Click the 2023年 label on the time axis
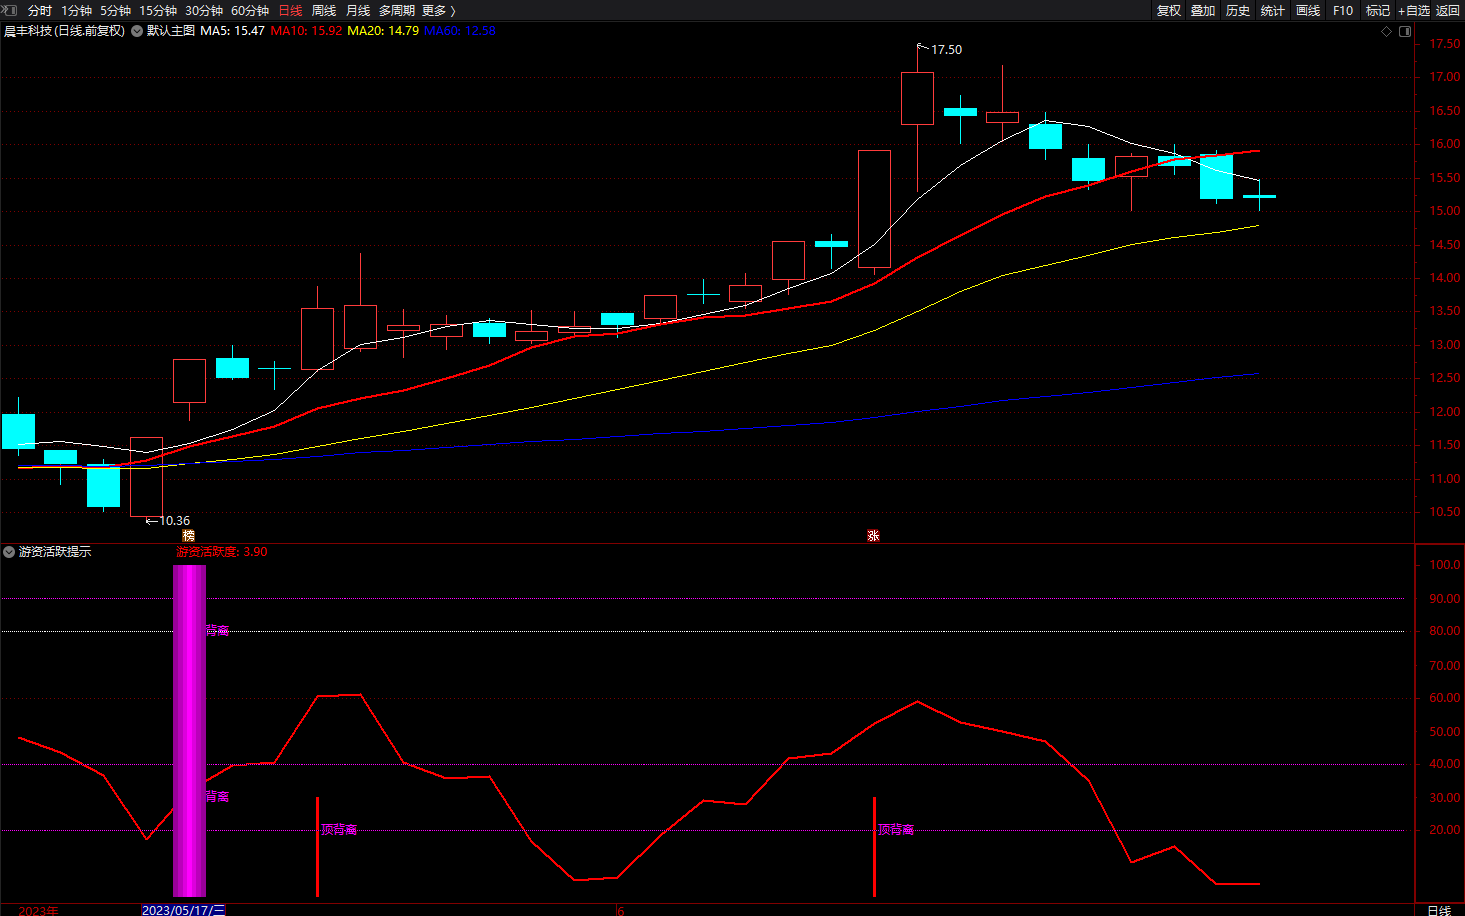Screen dimensions: 1465x916 coord(39,910)
